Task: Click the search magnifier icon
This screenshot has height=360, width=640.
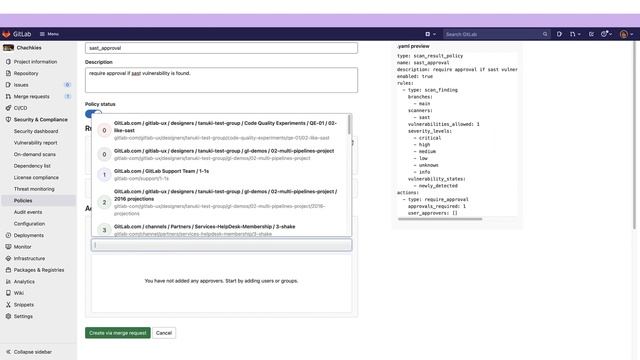Action: [545, 34]
